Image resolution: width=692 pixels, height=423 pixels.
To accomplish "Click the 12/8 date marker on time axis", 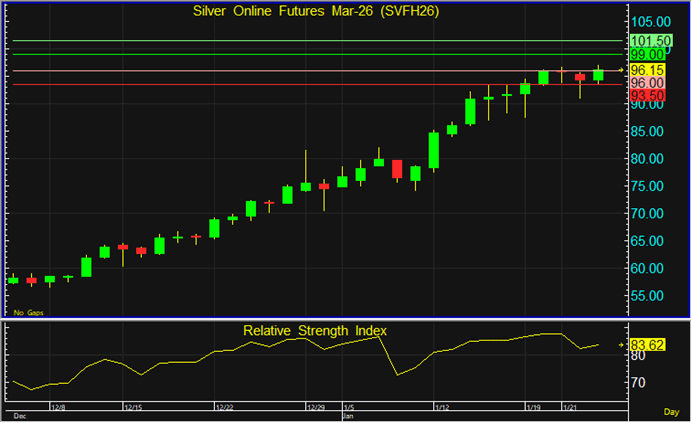I will tap(58, 408).
